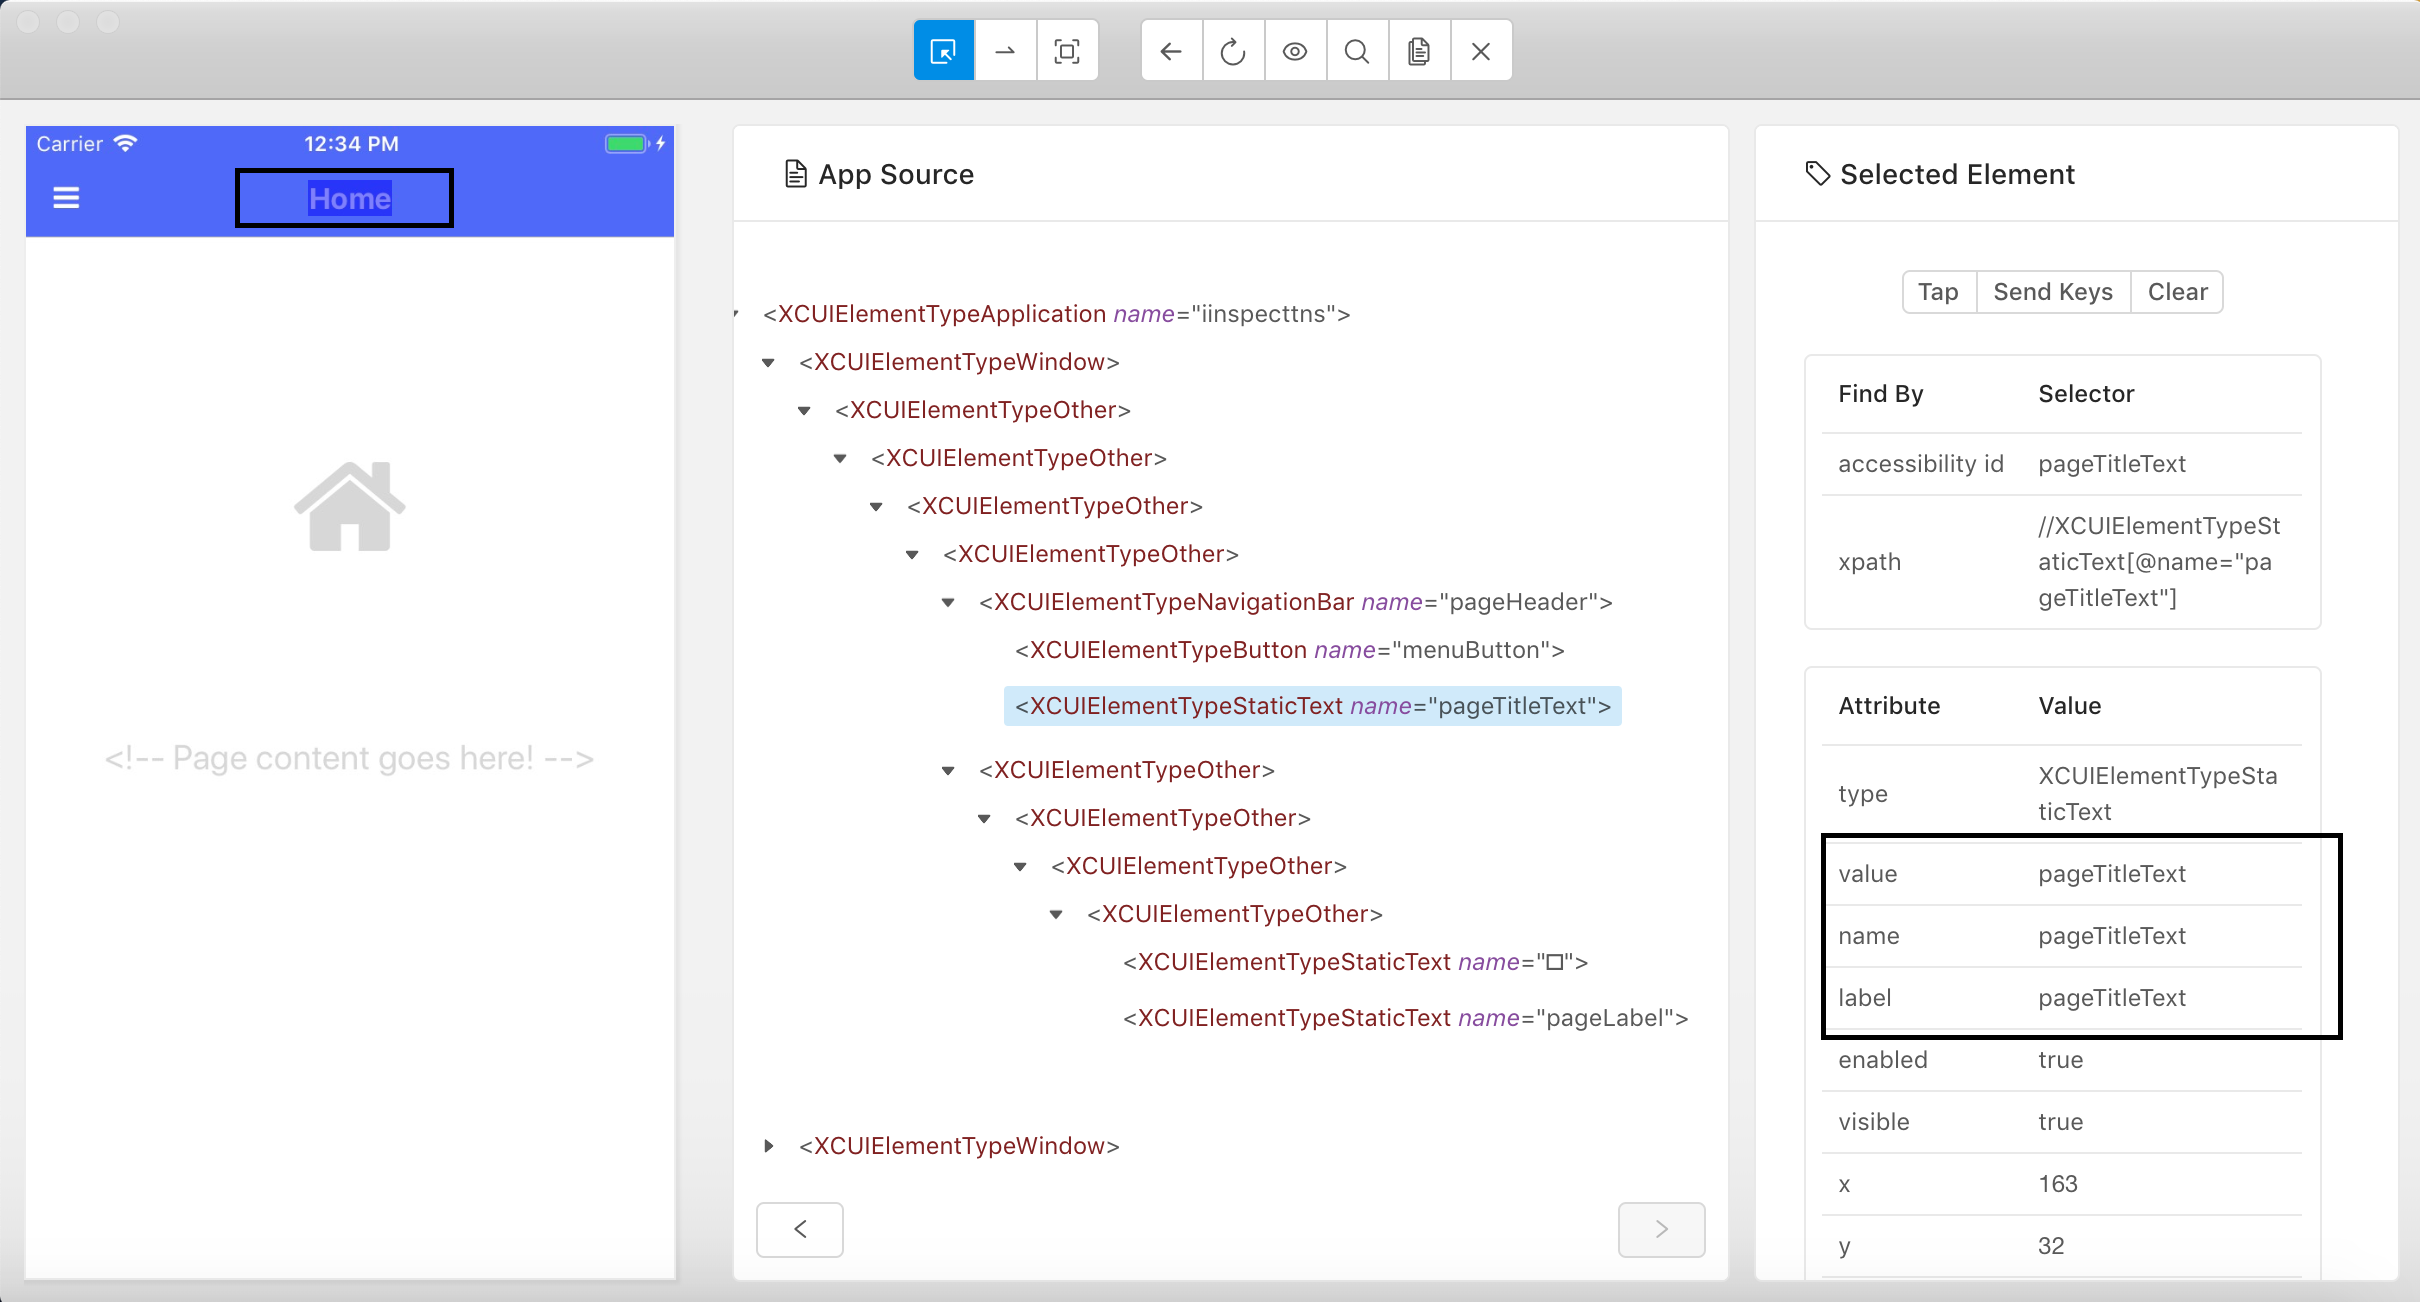Image resolution: width=2420 pixels, height=1302 pixels.
Task: Collapse the pageHeader NavigationBar node
Action: (948, 602)
